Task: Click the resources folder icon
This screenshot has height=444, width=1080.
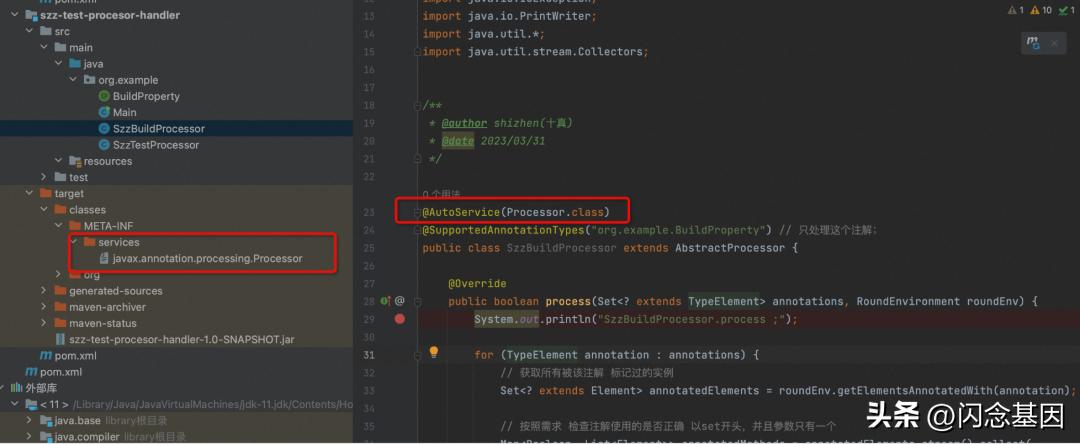Action: point(74,161)
